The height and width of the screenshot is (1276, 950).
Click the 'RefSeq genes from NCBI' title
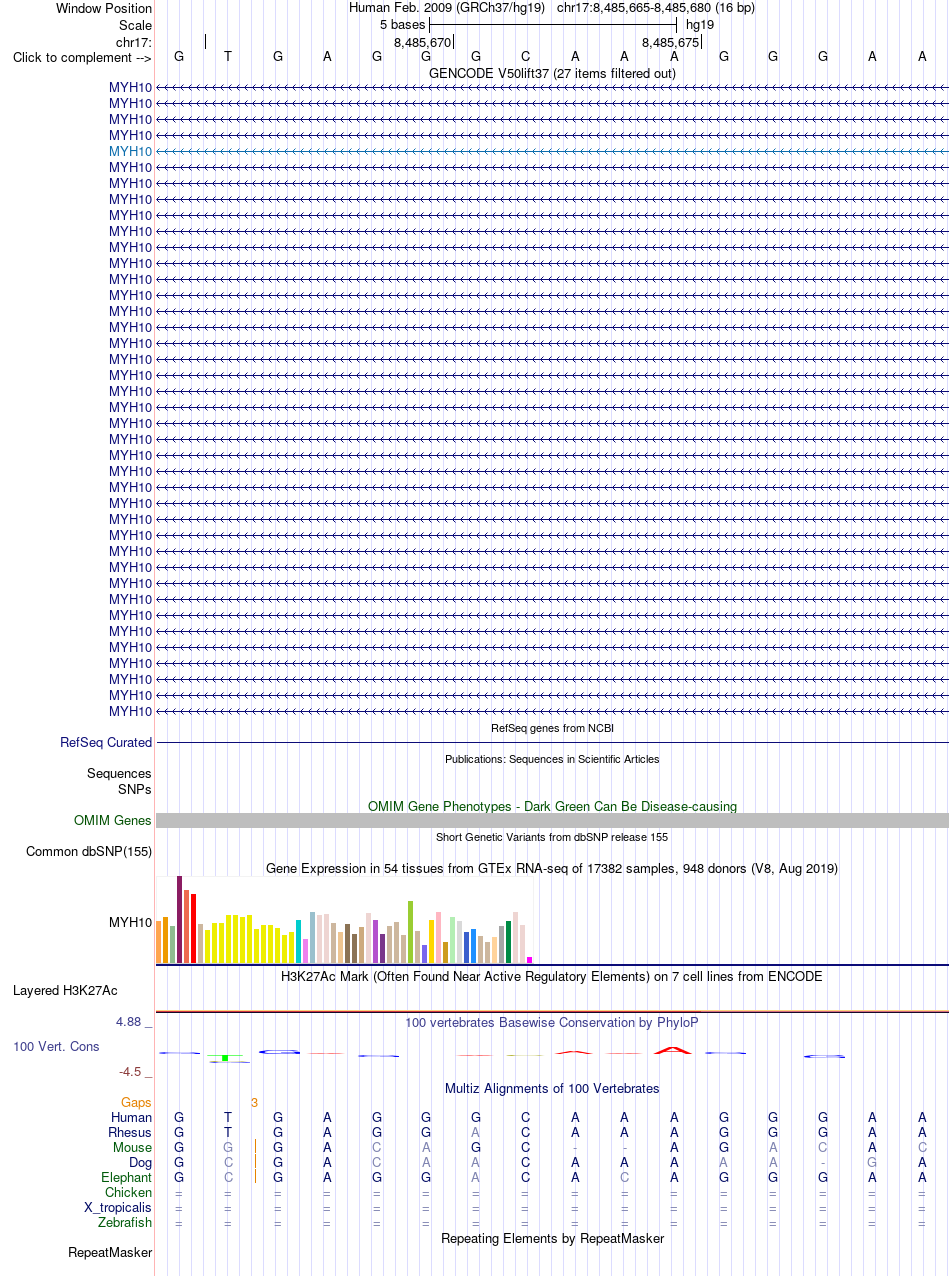coord(552,728)
